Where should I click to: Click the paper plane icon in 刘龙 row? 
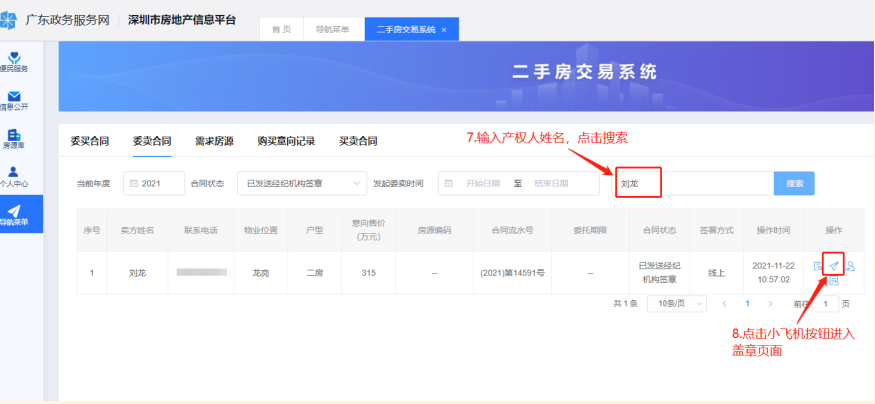point(834,266)
